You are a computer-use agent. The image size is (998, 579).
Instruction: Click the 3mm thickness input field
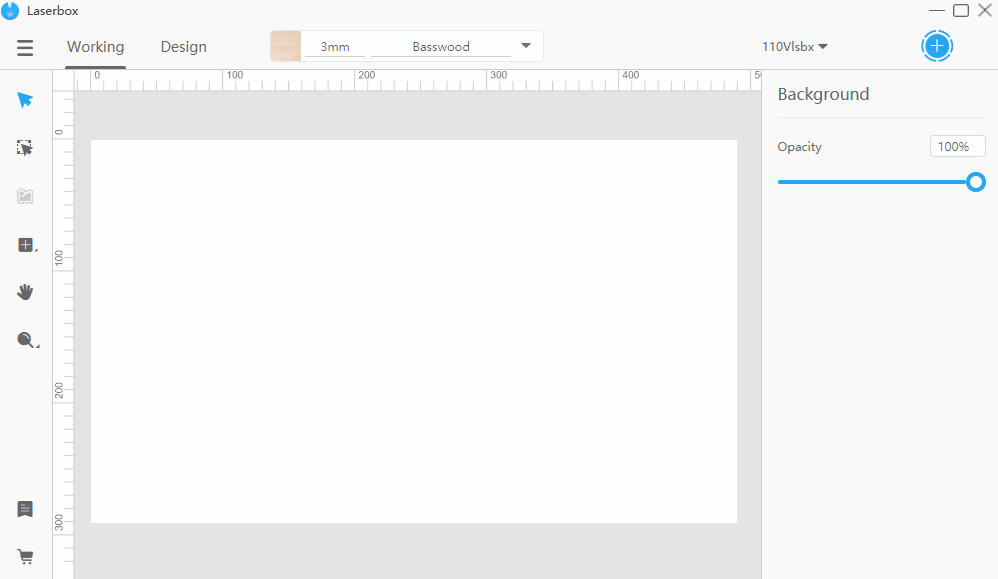pos(333,46)
